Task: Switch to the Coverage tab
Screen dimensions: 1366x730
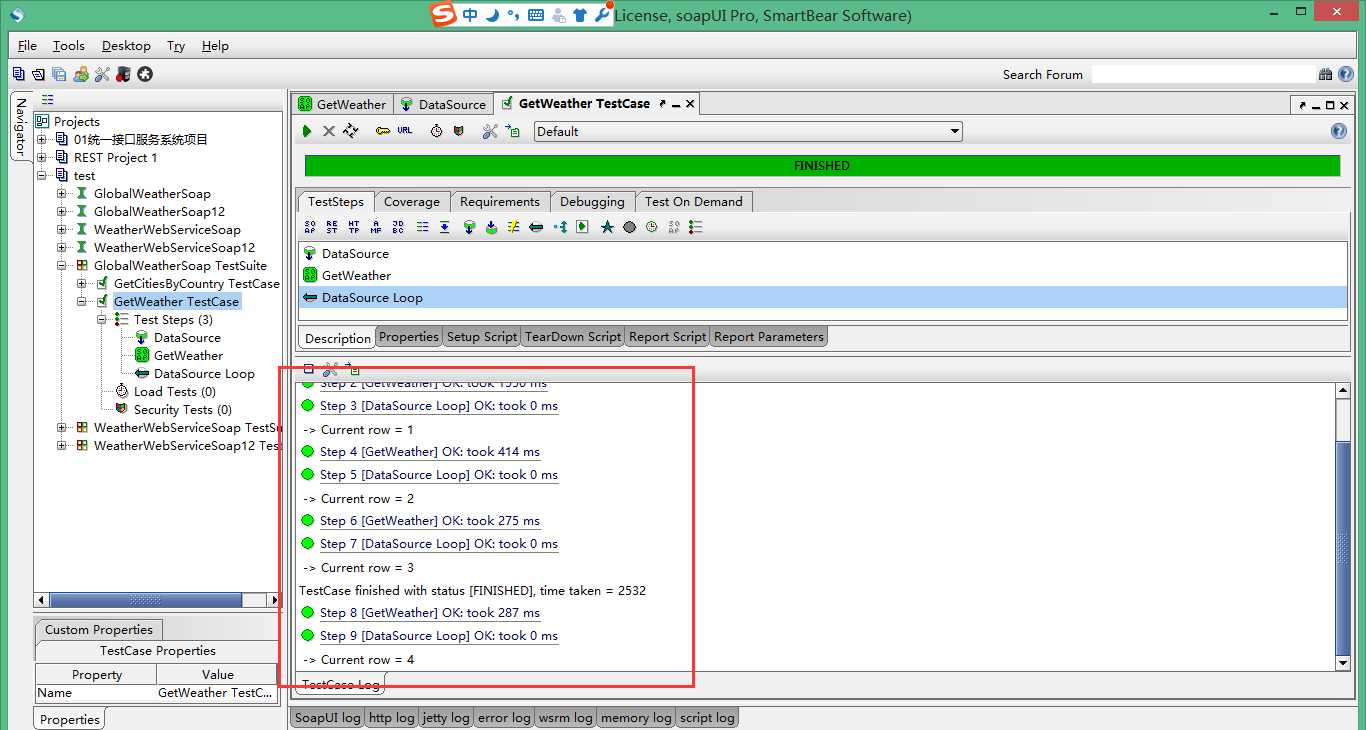Action: pyautogui.click(x=412, y=202)
